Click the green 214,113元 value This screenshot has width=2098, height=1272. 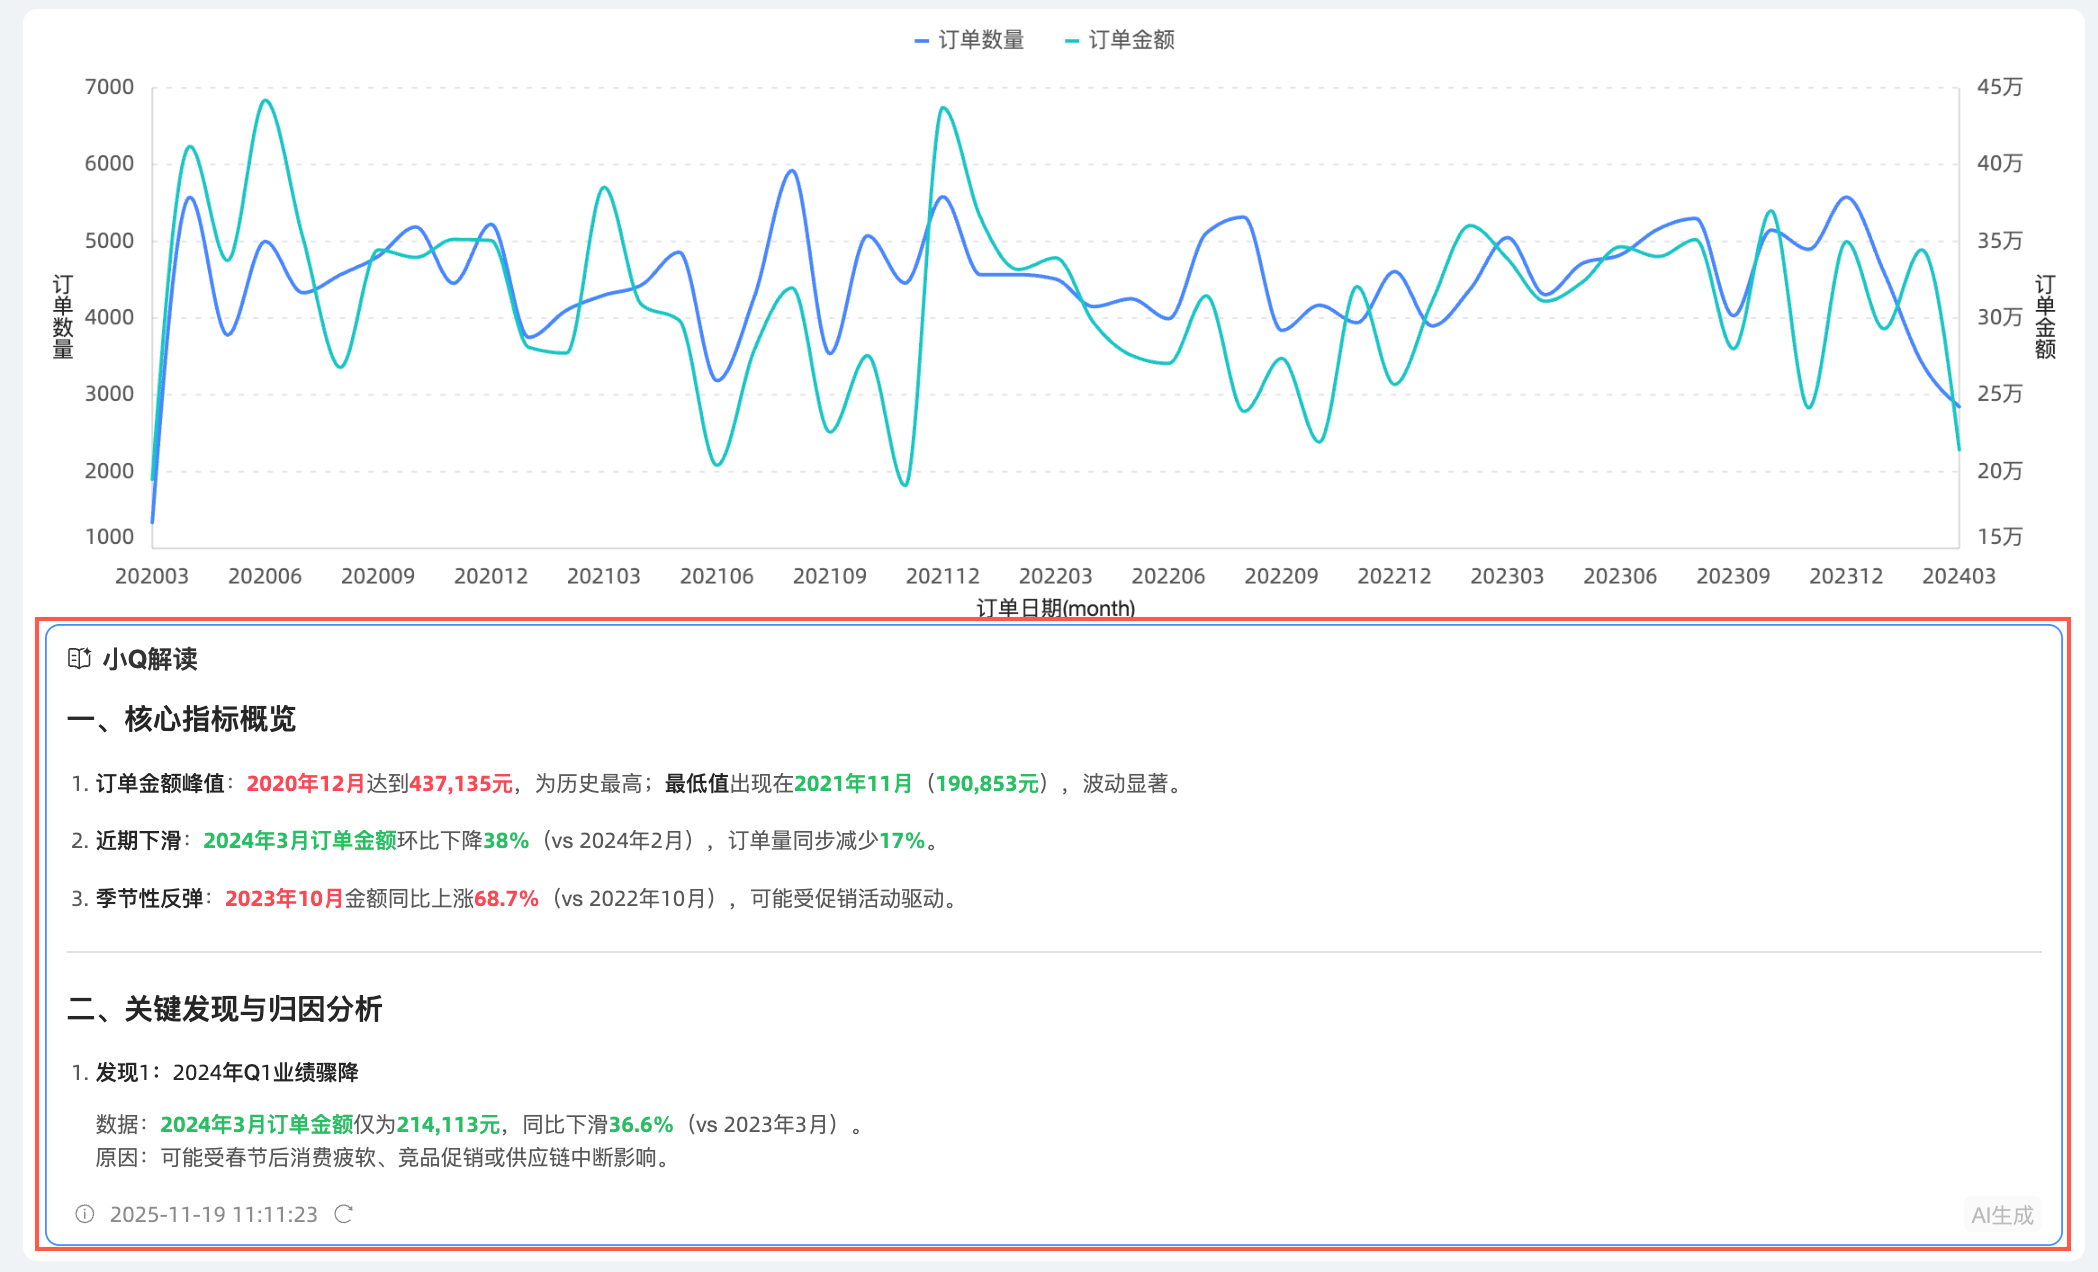click(447, 1125)
